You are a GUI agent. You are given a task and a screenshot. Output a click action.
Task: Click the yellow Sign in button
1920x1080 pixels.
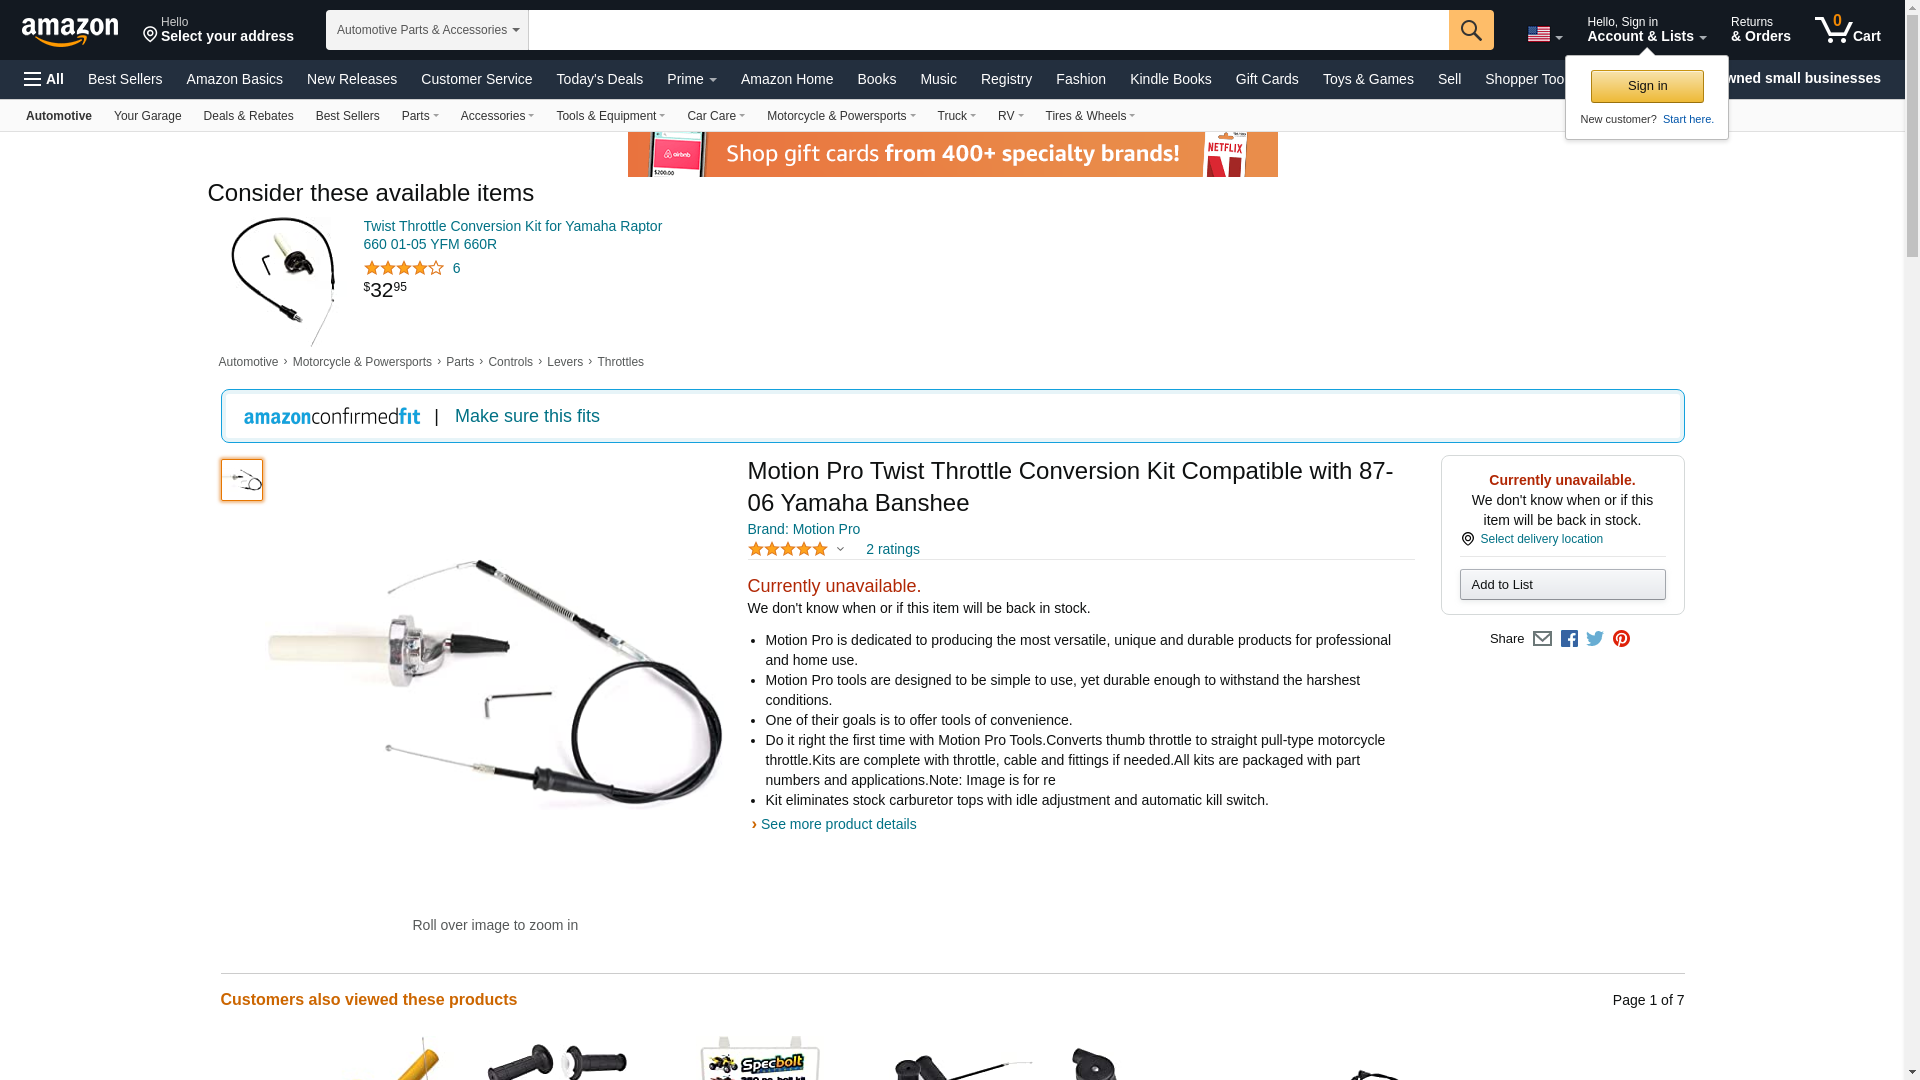click(x=1647, y=86)
